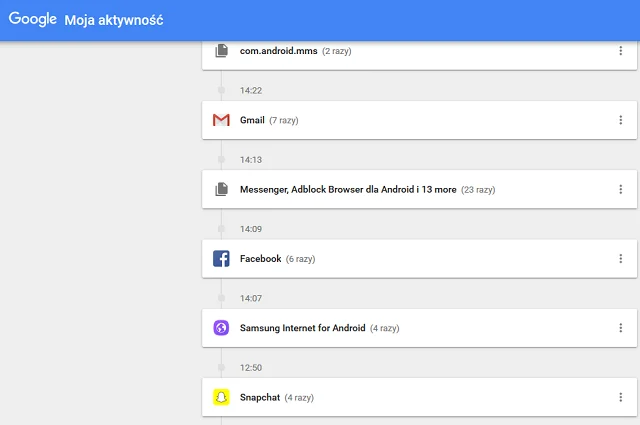Click the (23 razy) count label
The image size is (640, 425).
(x=478, y=190)
